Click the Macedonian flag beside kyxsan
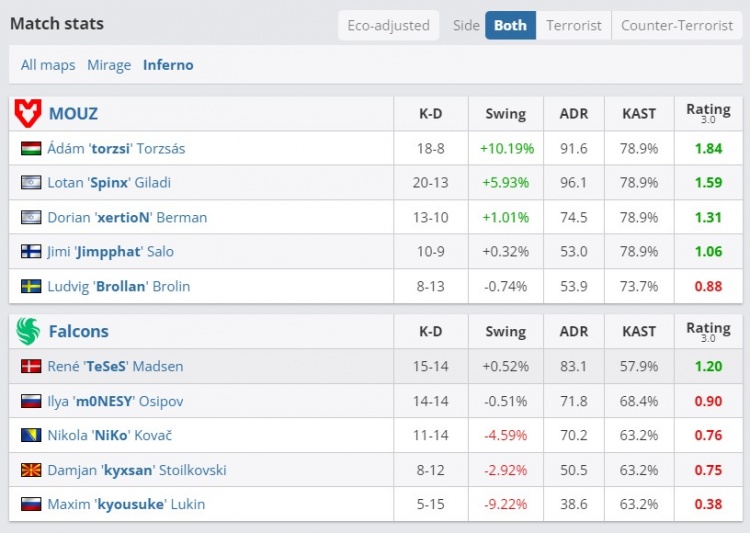The width and height of the screenshot is (750, 533). point(31,470)
